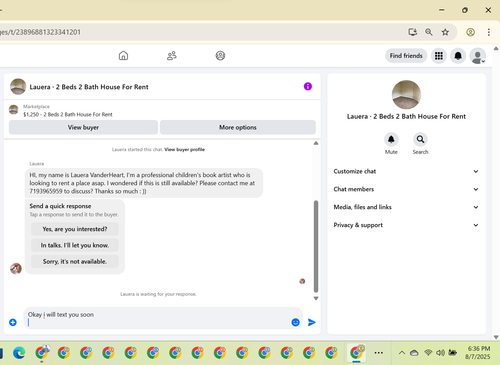
Task: Click the side panel listing name text
Action: (406, 116)
